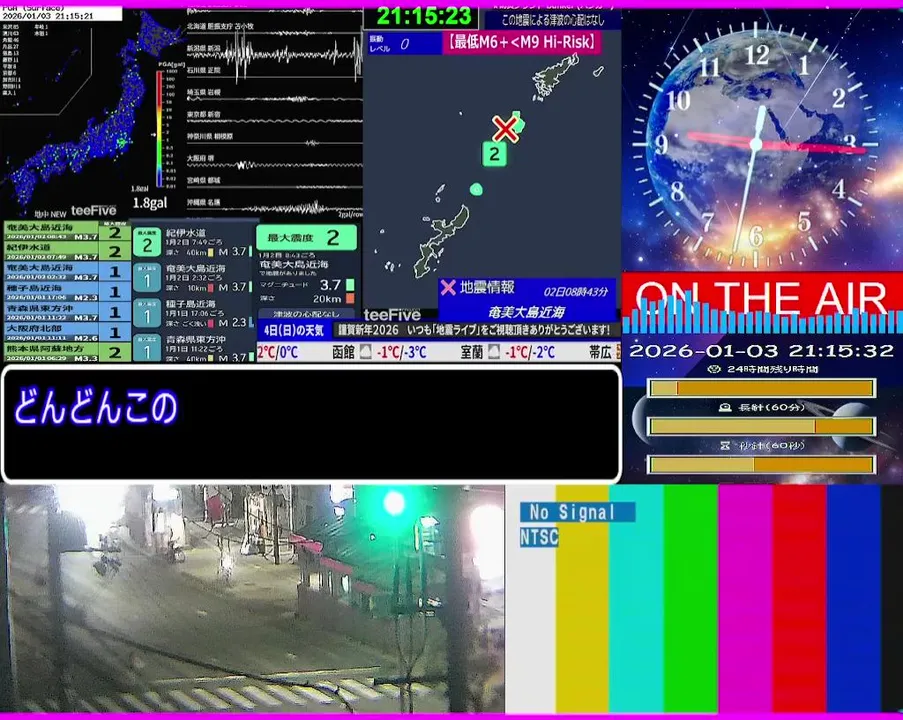Click the street camera live feed
The height and width of the screenshot is (720, 903).
tap(252, 599)
